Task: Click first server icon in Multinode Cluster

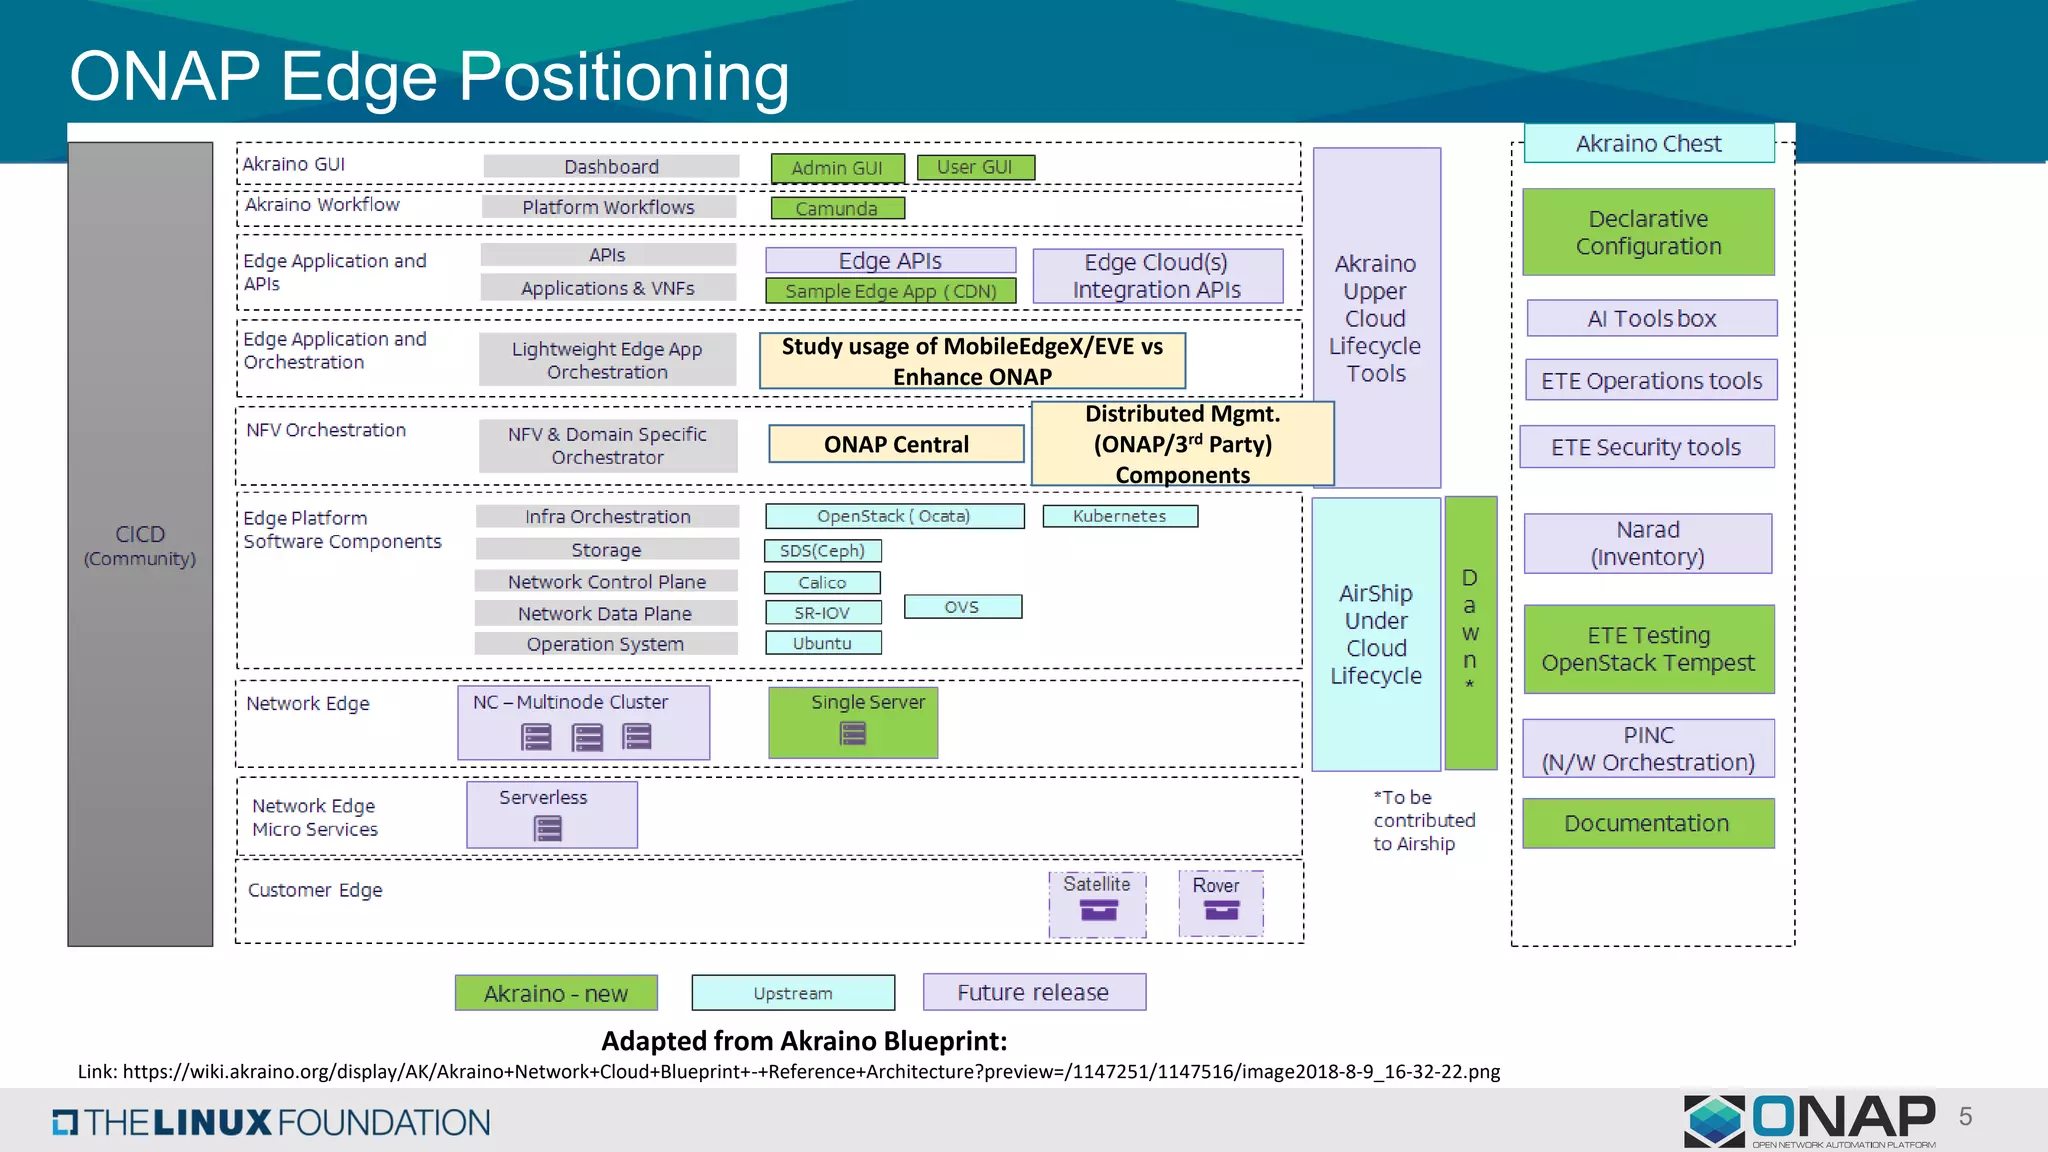Action: [x=537, y=737]
